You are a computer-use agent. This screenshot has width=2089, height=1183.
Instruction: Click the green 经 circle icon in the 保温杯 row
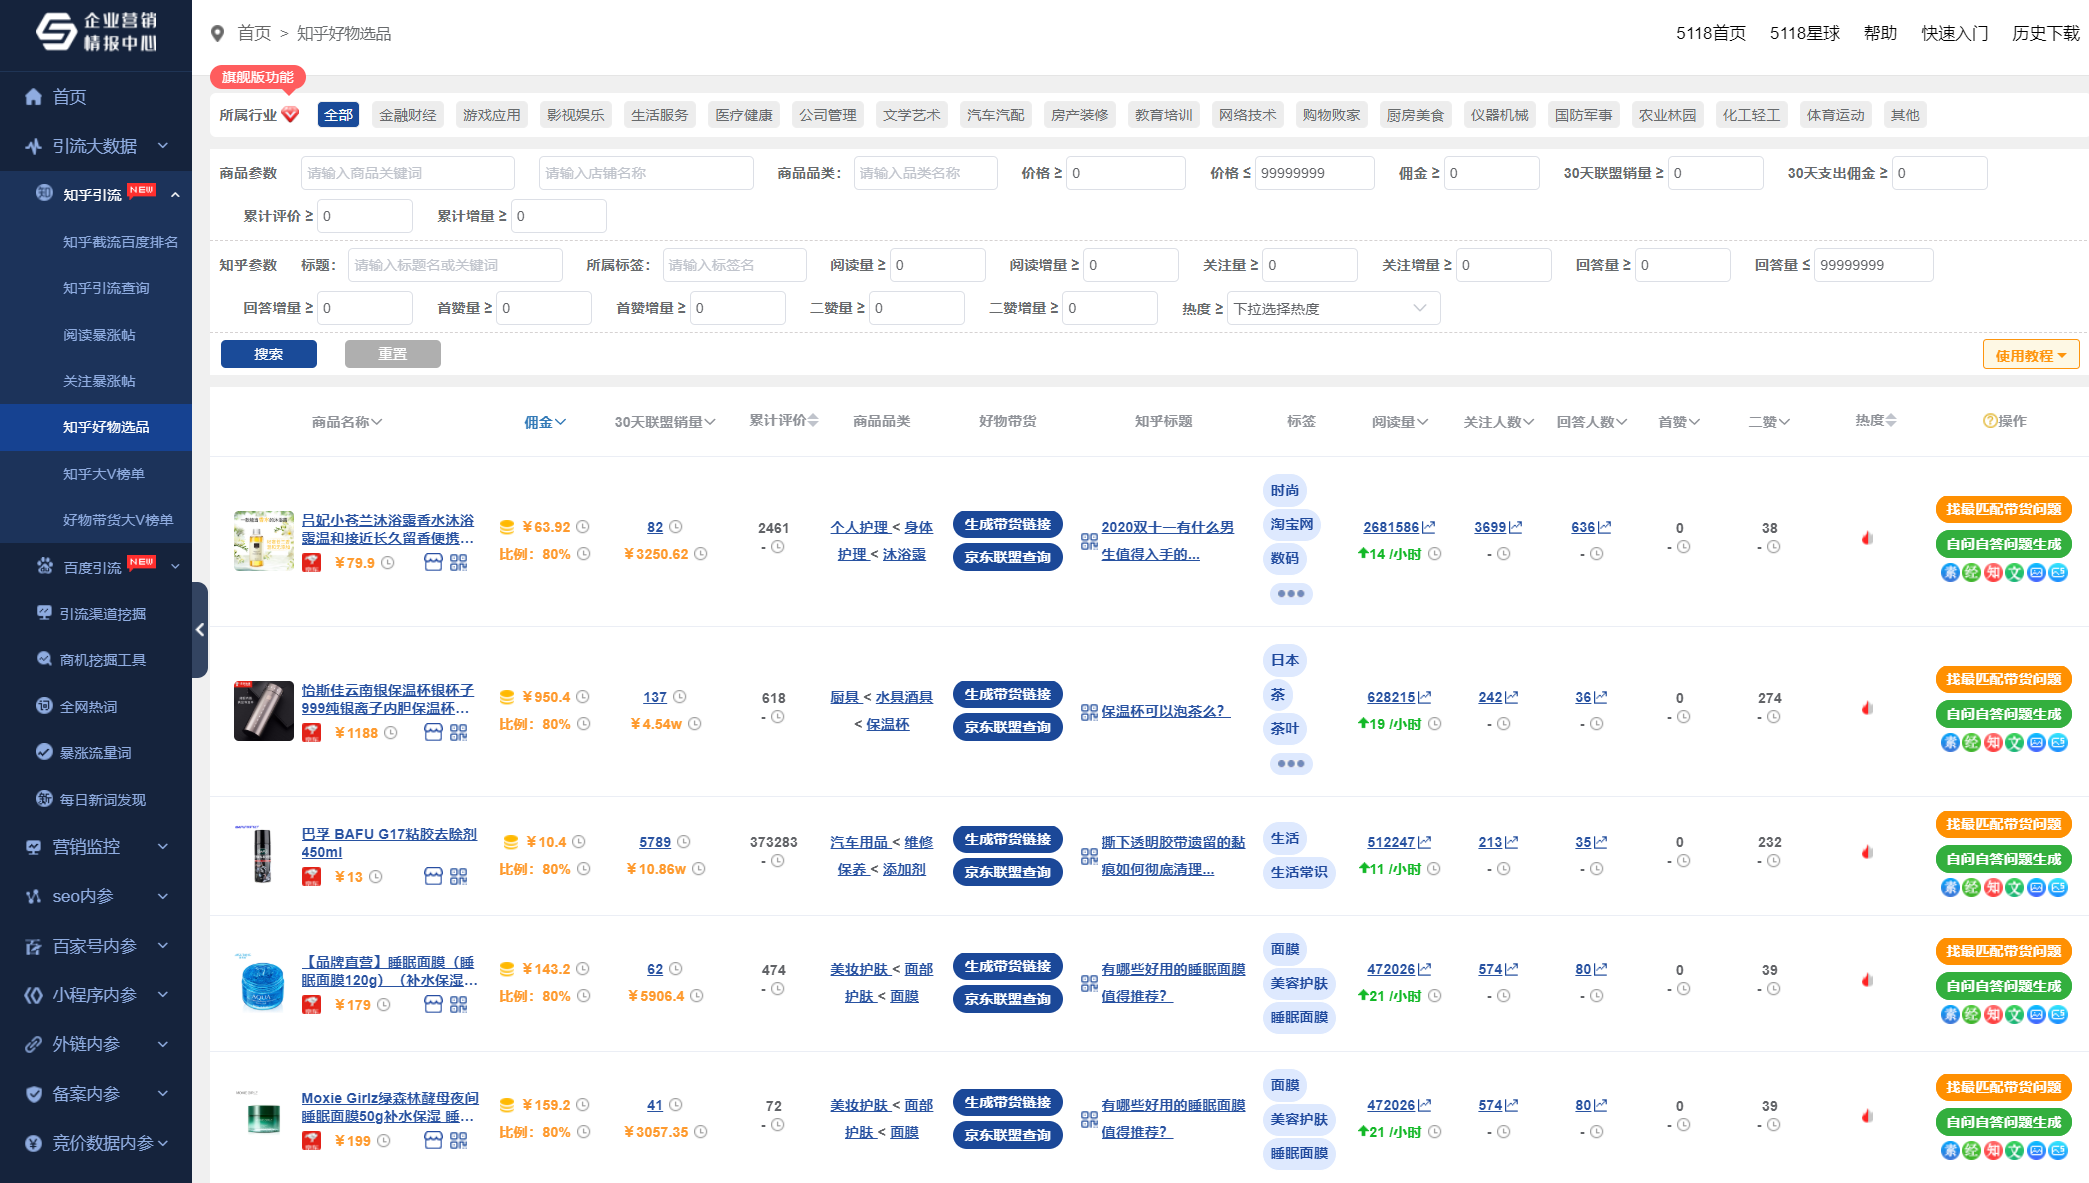pyautogui.click(x=1971, y=743)
